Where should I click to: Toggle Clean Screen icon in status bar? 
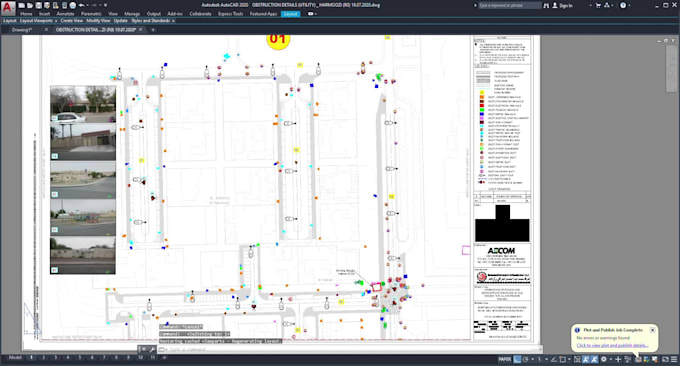[x=665, y=359]
